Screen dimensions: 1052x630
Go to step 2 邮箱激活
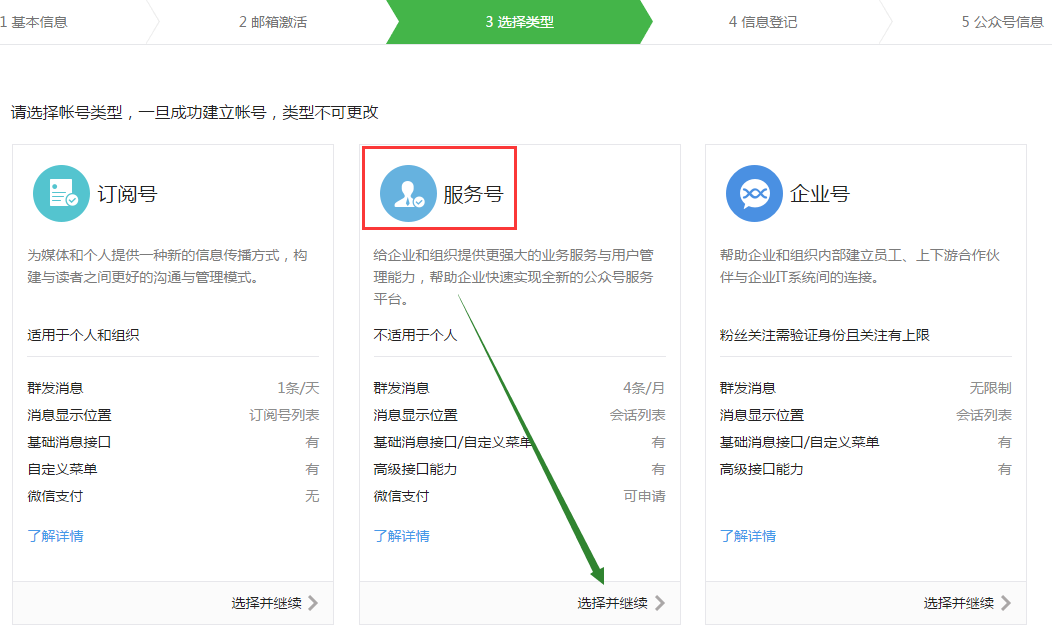pyautogui.click(x=273, y=22)
